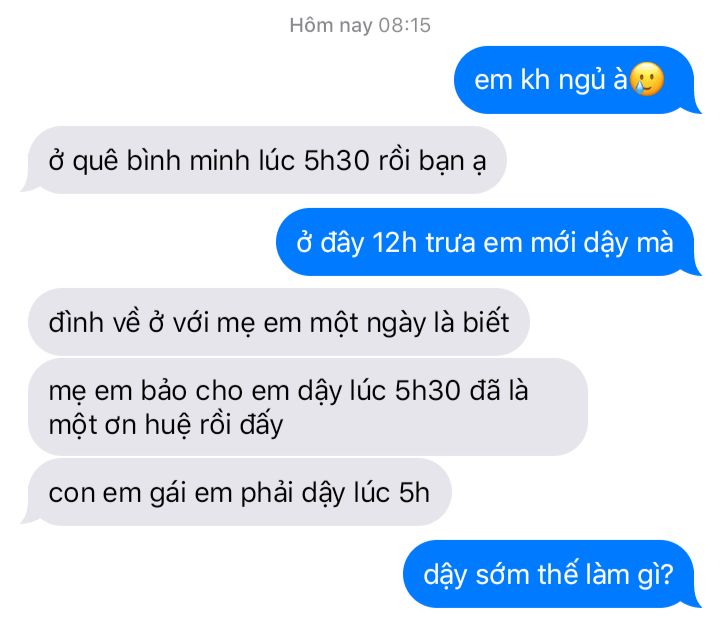Screen dimensions: 720x620
Task: Select the "em kh ngủ à" message bubble
Action: pyautogui.click(x=577, y=80)
